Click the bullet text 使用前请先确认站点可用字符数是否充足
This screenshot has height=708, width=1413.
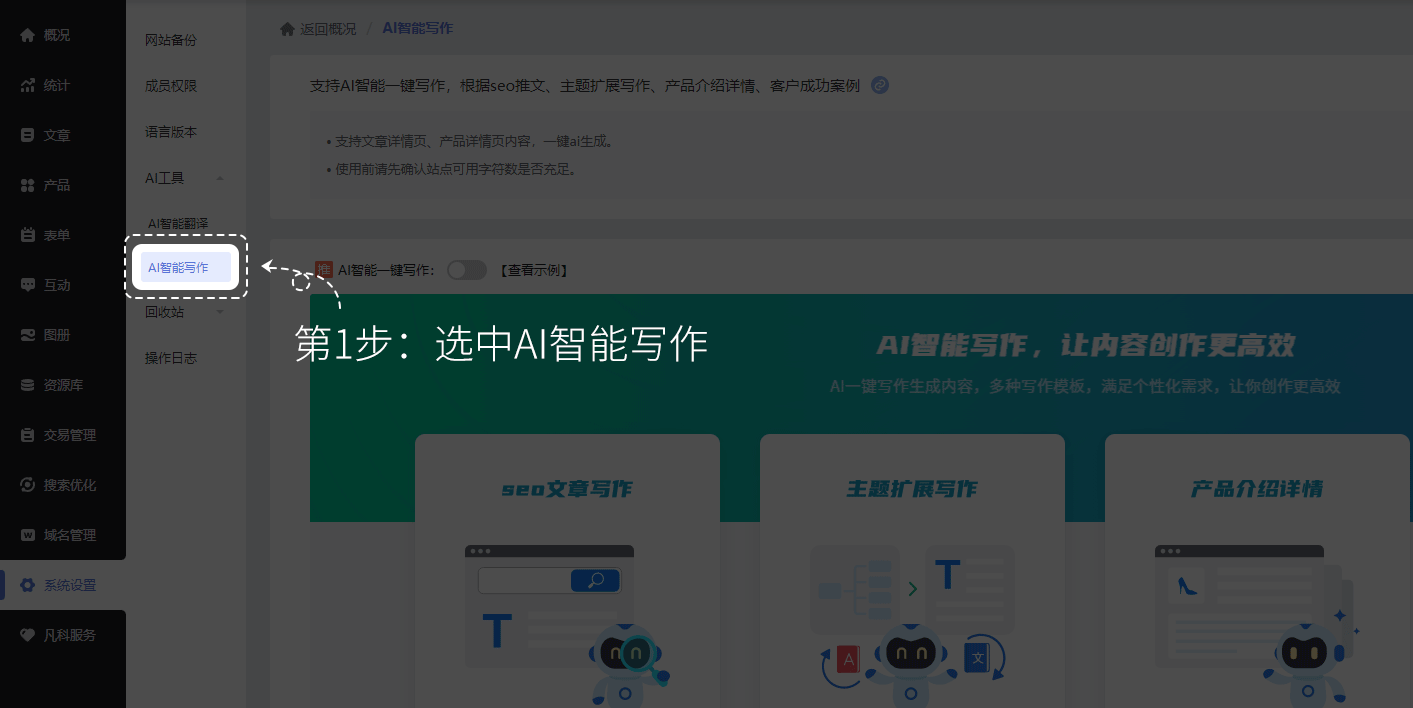click(x=456, y=169)
